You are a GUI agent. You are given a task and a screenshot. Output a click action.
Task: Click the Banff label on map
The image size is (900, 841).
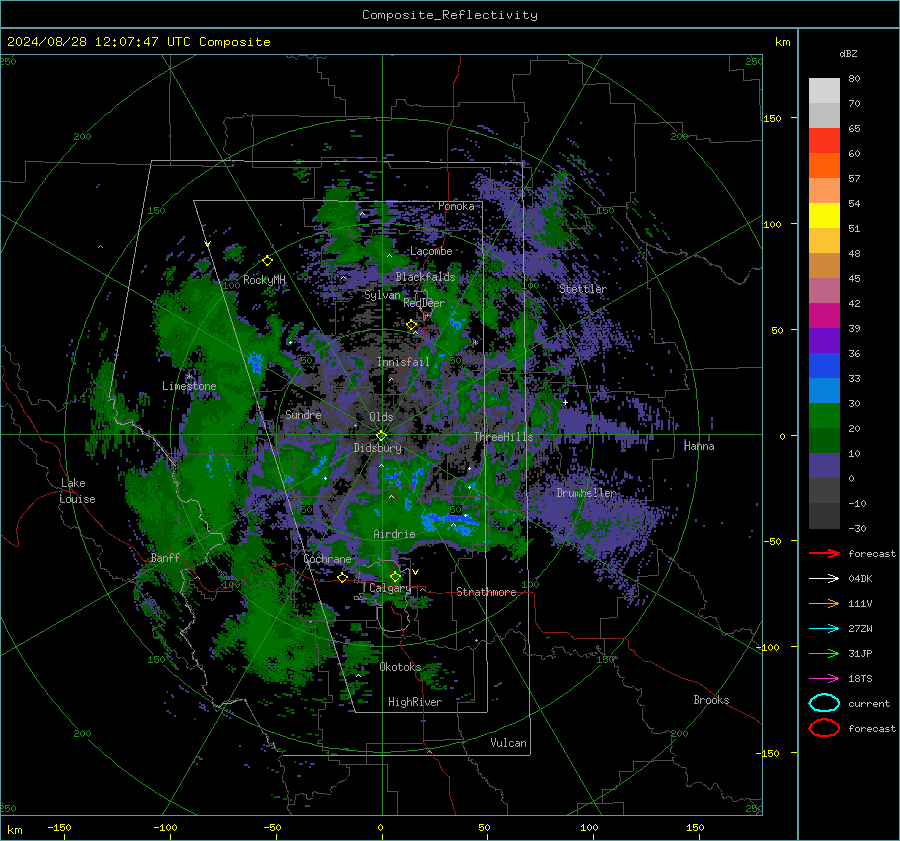click(x=165, y=557)
